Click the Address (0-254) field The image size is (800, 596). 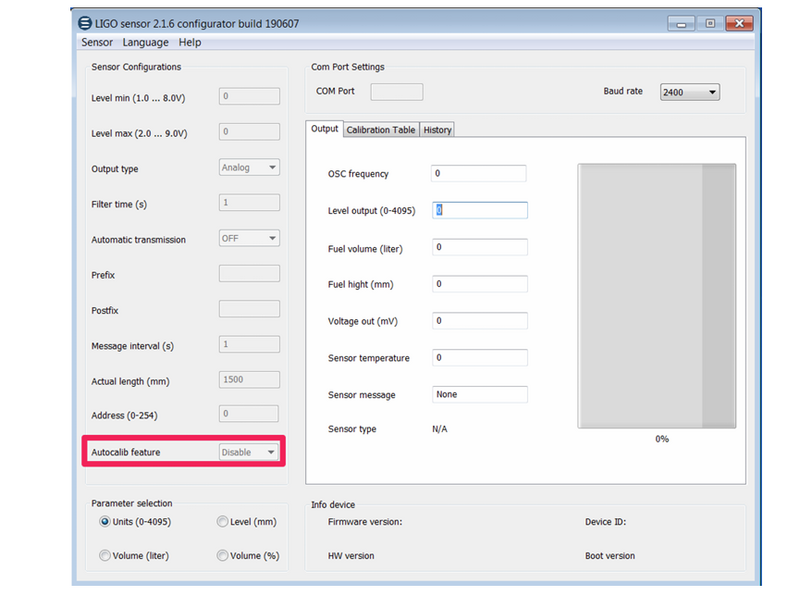248,414
